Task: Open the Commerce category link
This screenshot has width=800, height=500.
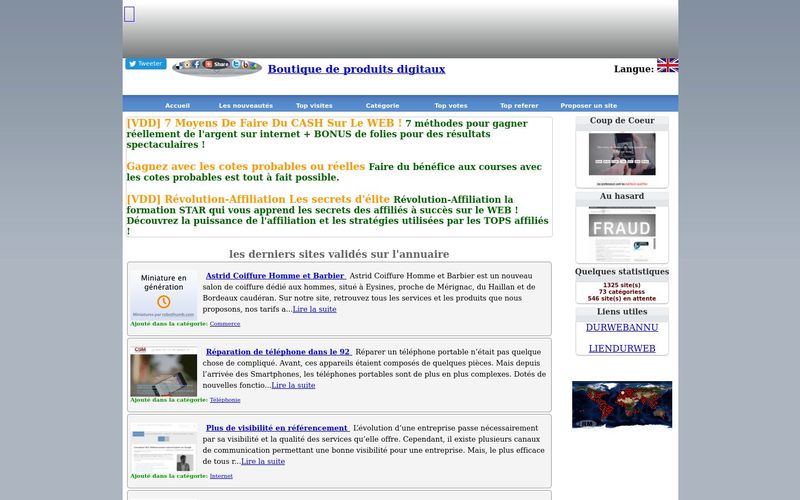Action: tap(225, 324)
